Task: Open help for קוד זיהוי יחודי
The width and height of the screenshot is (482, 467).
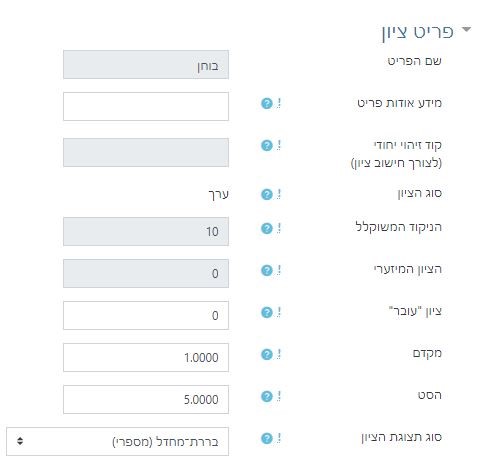Action: 267,145
